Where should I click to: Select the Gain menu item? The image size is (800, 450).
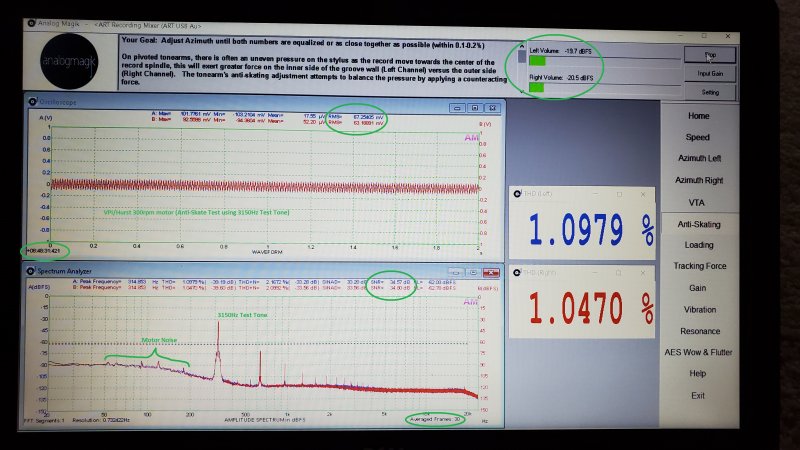pyautogui.click(x=697, y=288)
